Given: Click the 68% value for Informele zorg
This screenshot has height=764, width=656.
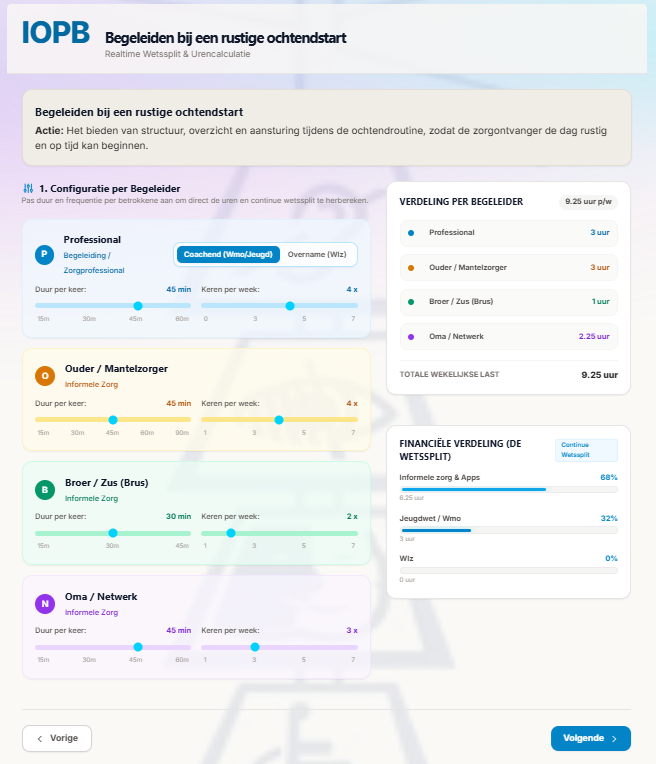Looking at the screenshot, I should pyautogui.click(x=609, y=478).
